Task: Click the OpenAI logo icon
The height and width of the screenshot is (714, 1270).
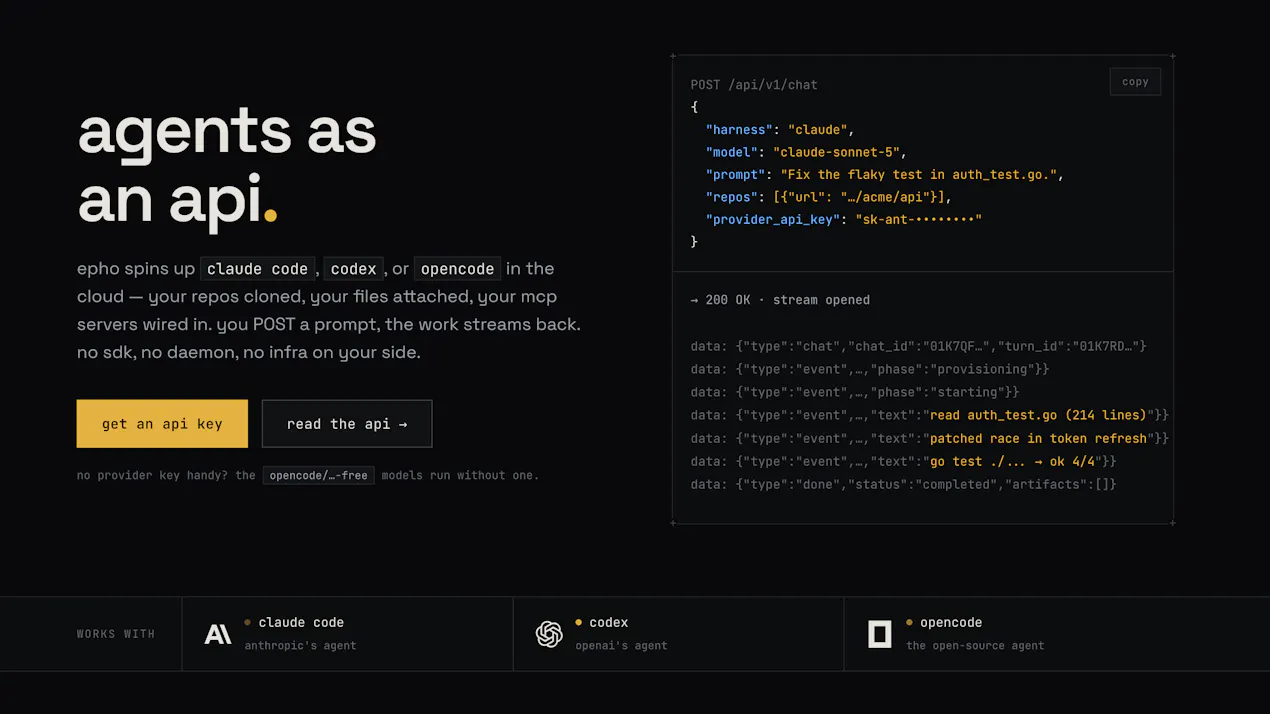Action: [549, 634]
